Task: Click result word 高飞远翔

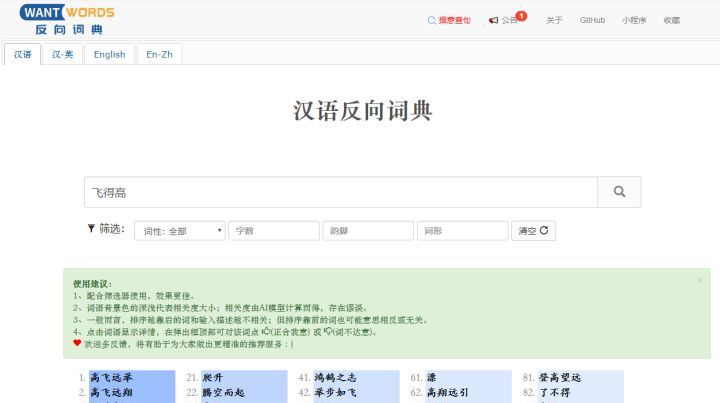Action: [112, 392]
